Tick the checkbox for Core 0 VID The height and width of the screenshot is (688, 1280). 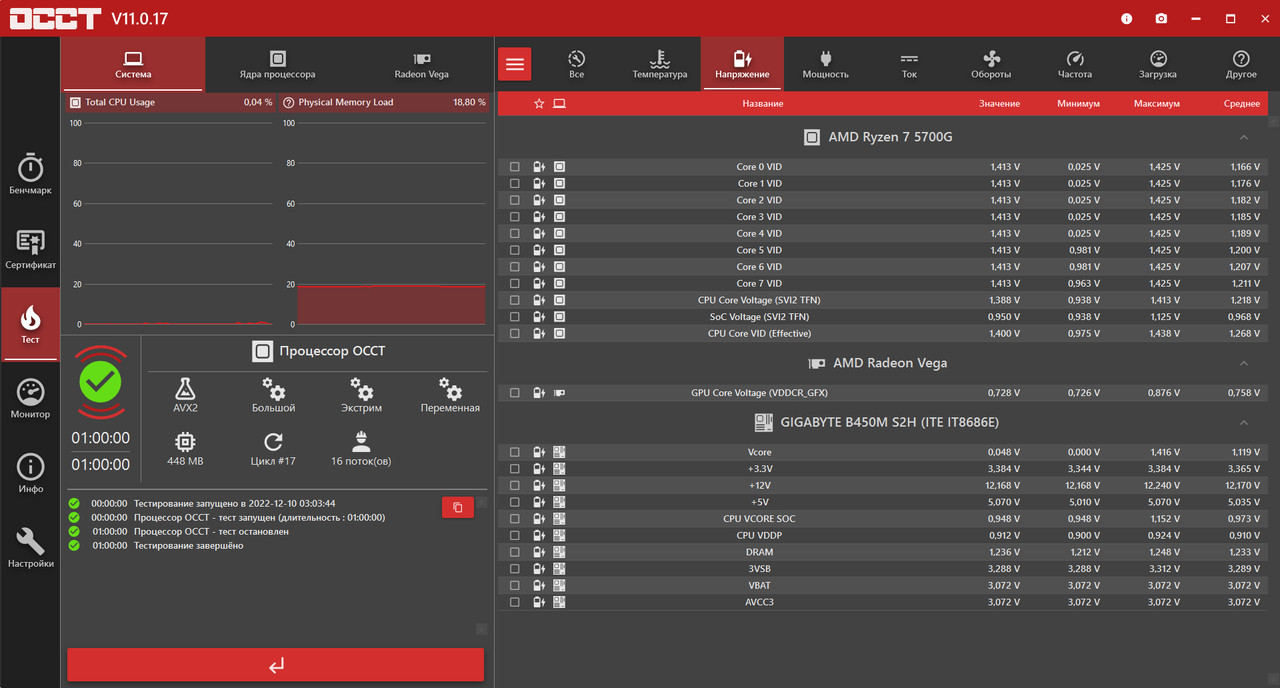[515, 167]
